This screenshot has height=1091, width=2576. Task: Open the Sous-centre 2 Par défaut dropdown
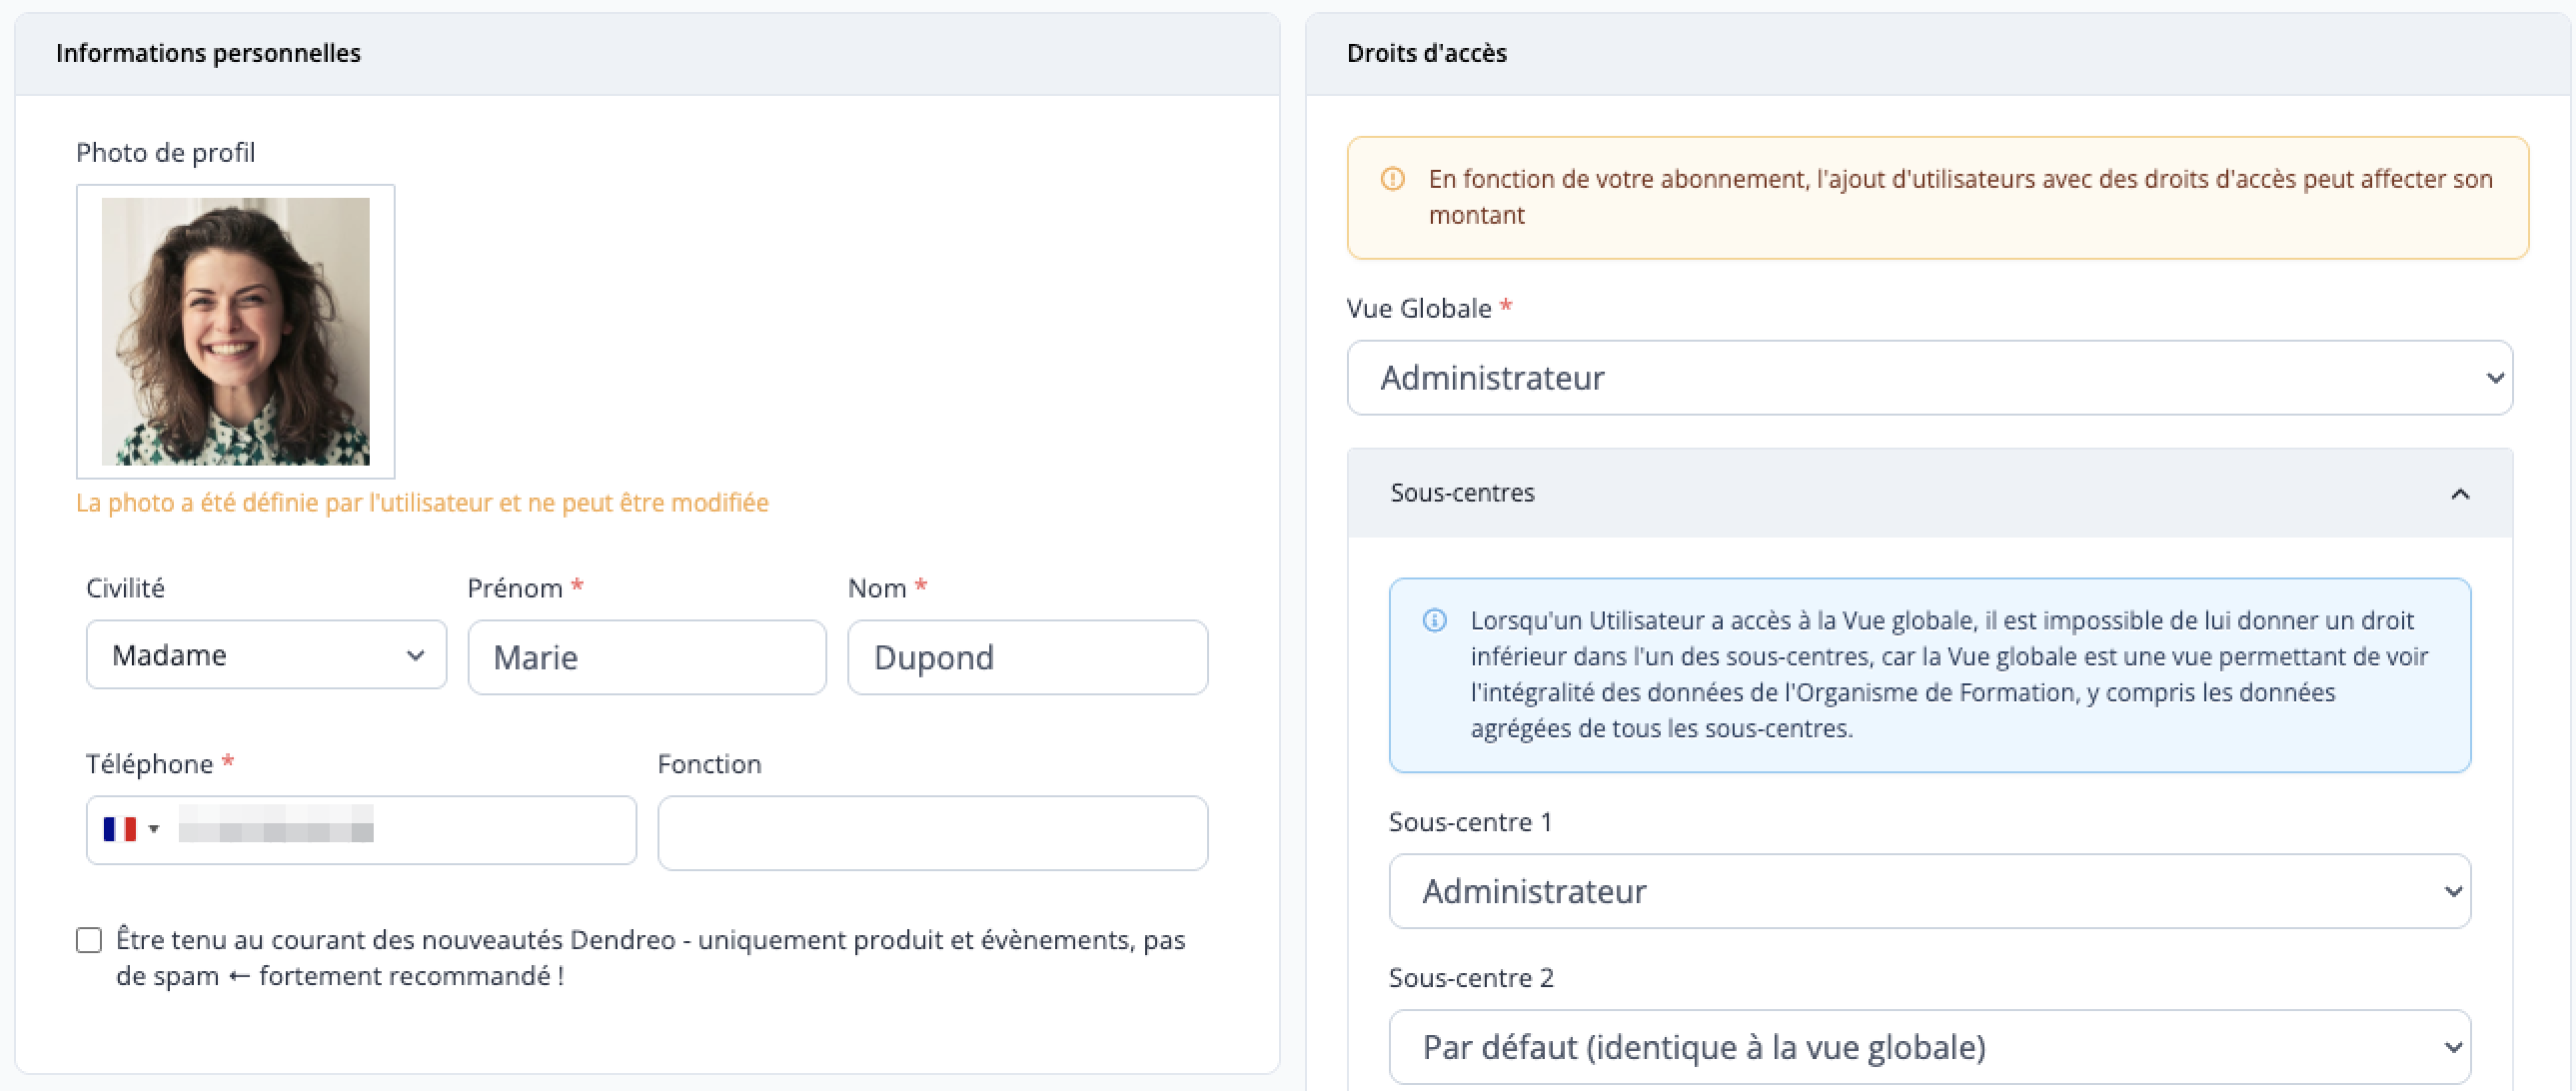click(x=1929, y=1047)
